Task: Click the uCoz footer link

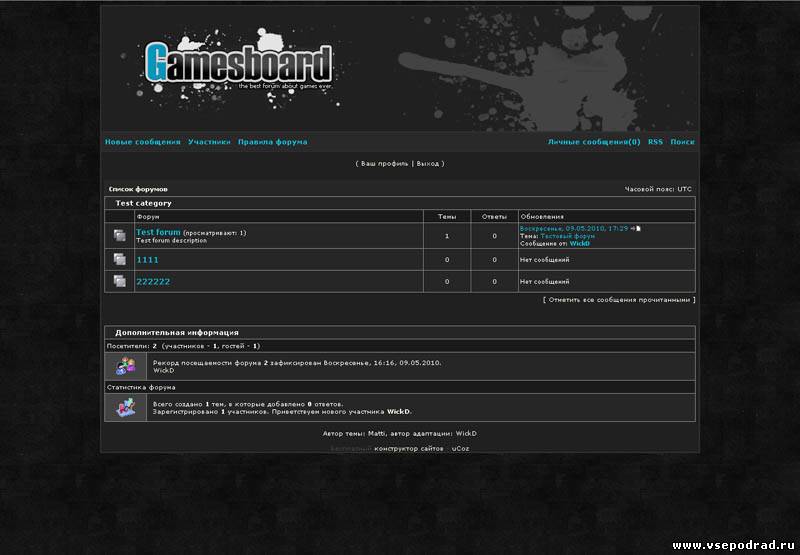Action: coord(460,448)
